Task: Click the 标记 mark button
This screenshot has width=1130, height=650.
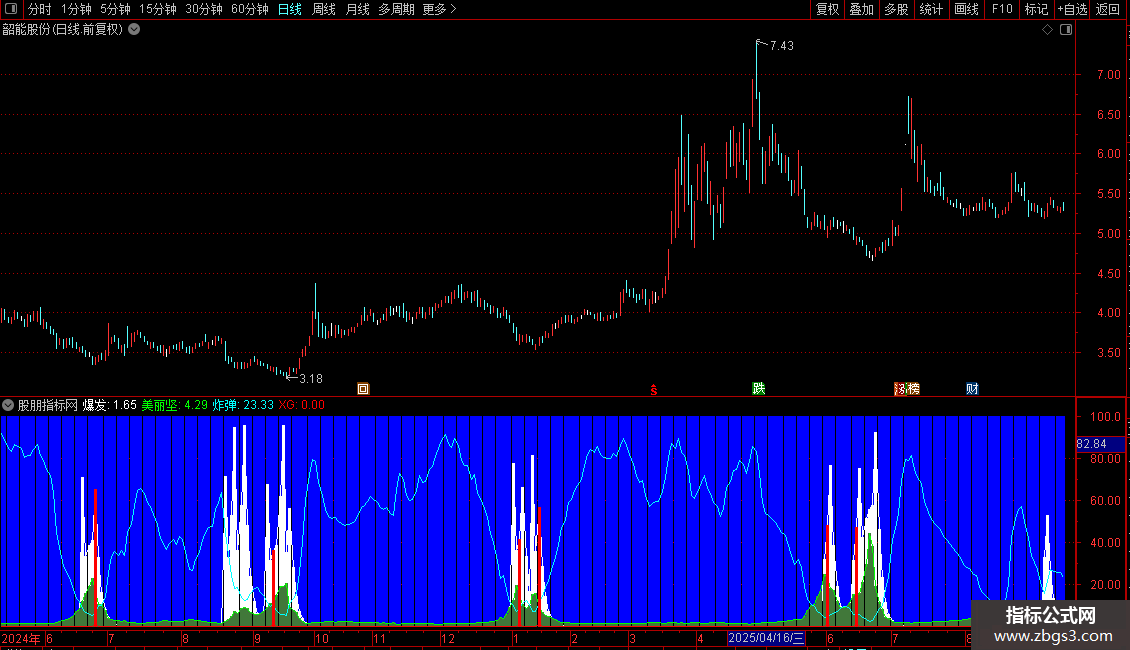Action: pyautogui.click(x=1036, y=9)
